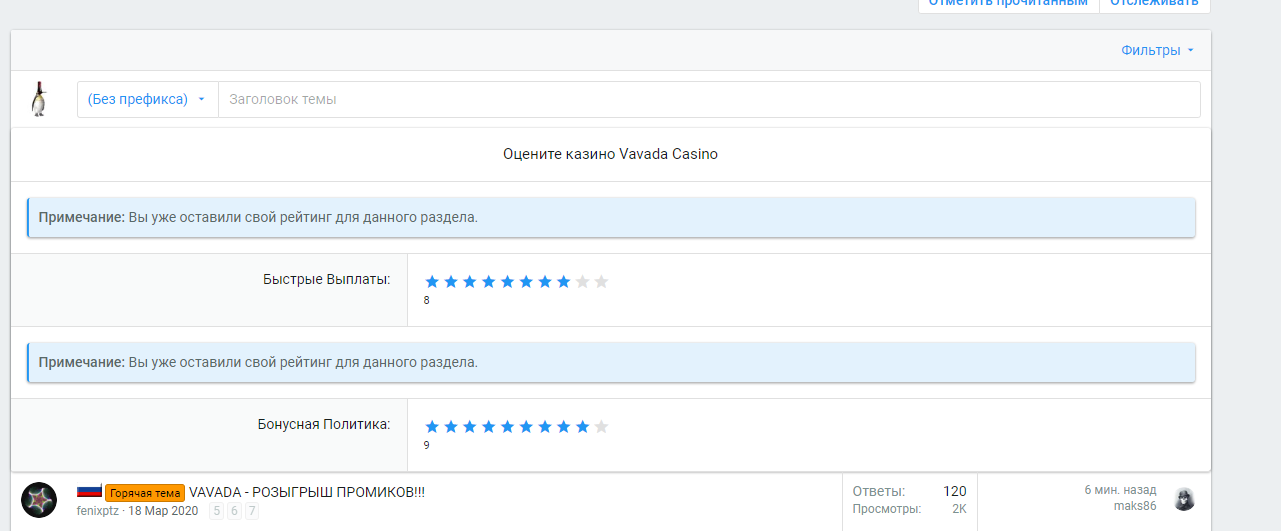Select eighth star for Бонусная Политика

coord(564,427)
